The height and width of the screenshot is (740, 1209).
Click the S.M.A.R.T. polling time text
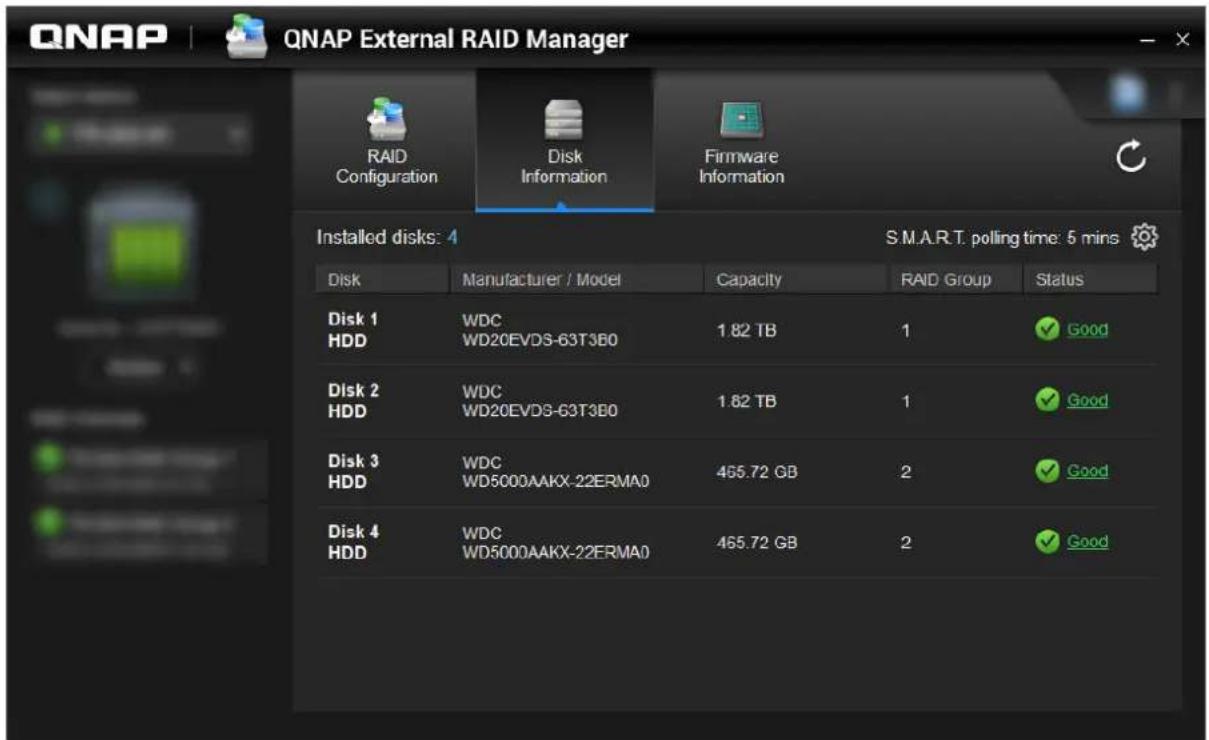point(1002,238)
